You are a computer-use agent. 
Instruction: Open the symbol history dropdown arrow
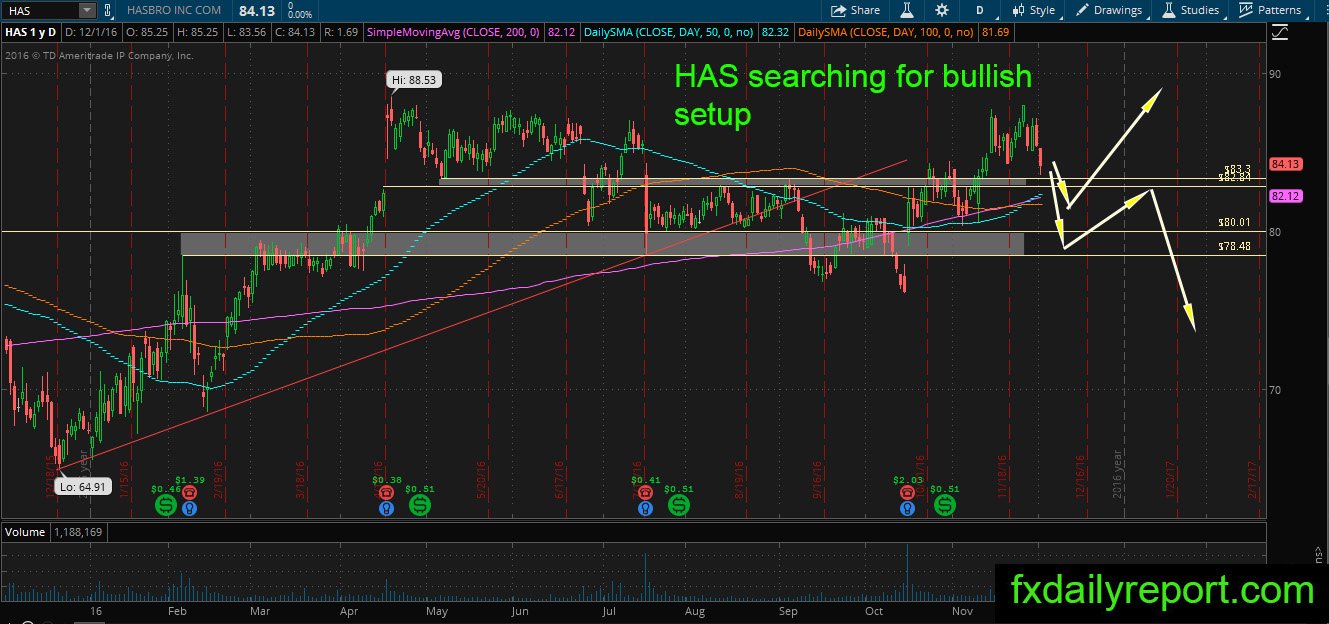coord(87,10)
